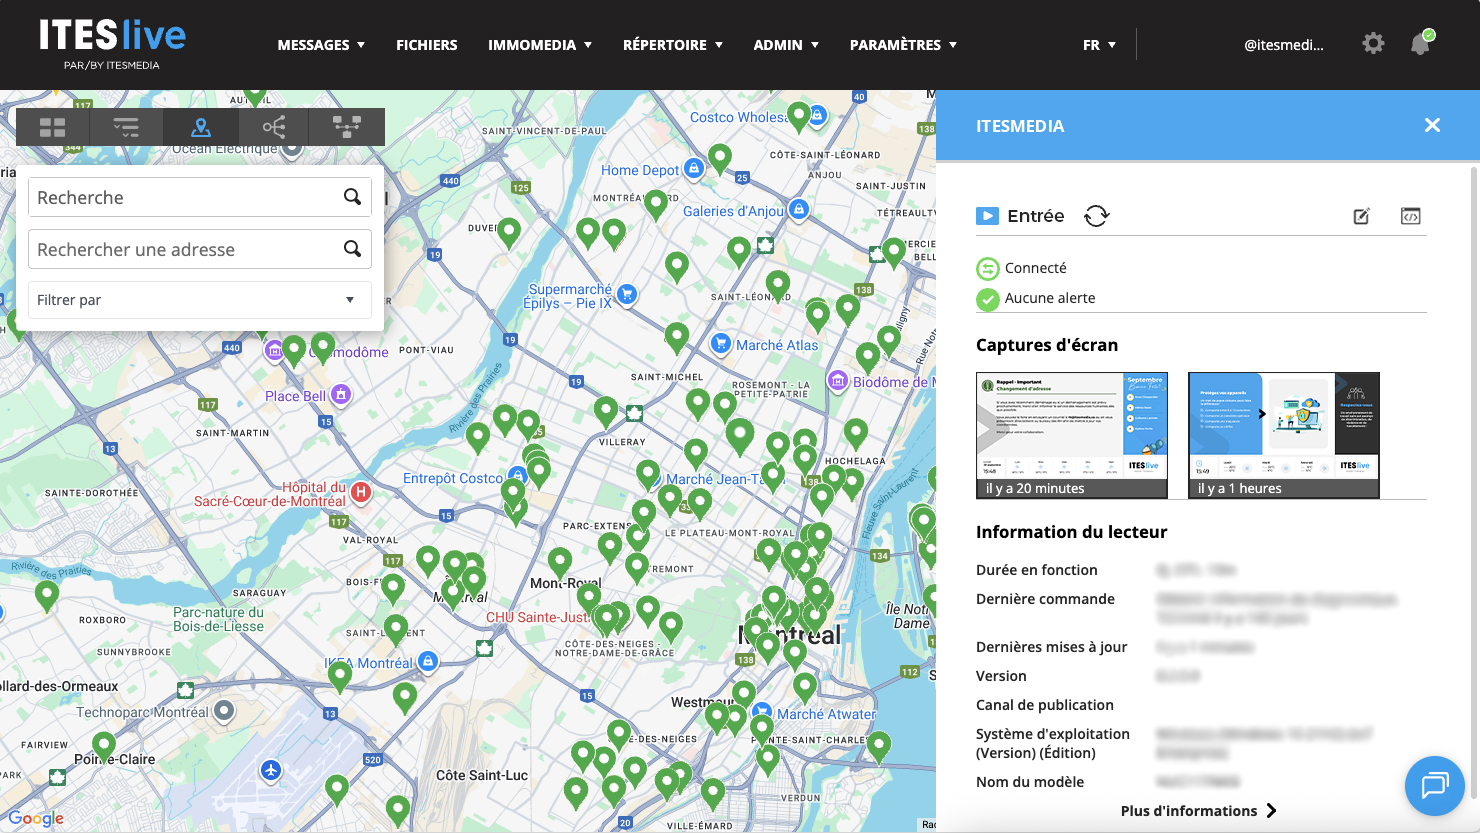Open the ADMIN menu

pyautogui.click(x=786, y=45)
